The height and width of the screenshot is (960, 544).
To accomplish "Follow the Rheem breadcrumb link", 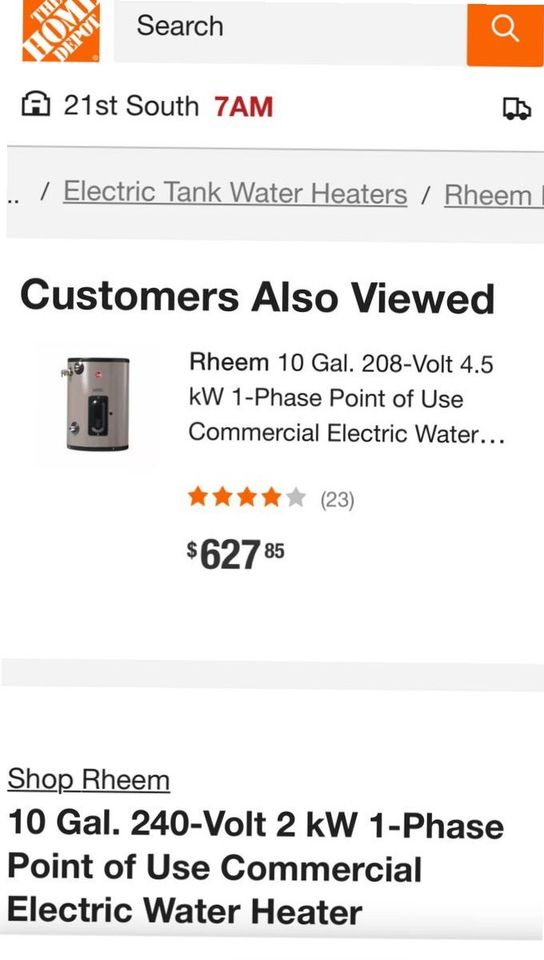I will [494, 195].
